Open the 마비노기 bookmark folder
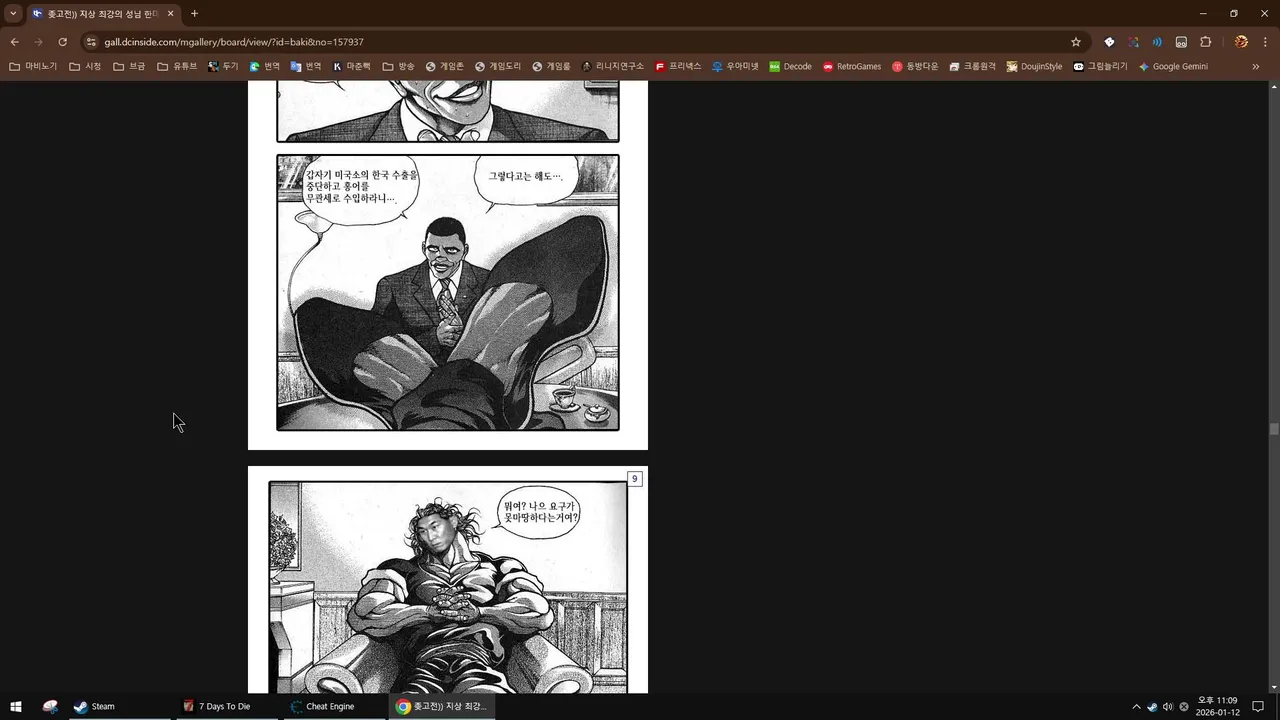The width and height of the screenshot is (1280, 720). (33, 67)
